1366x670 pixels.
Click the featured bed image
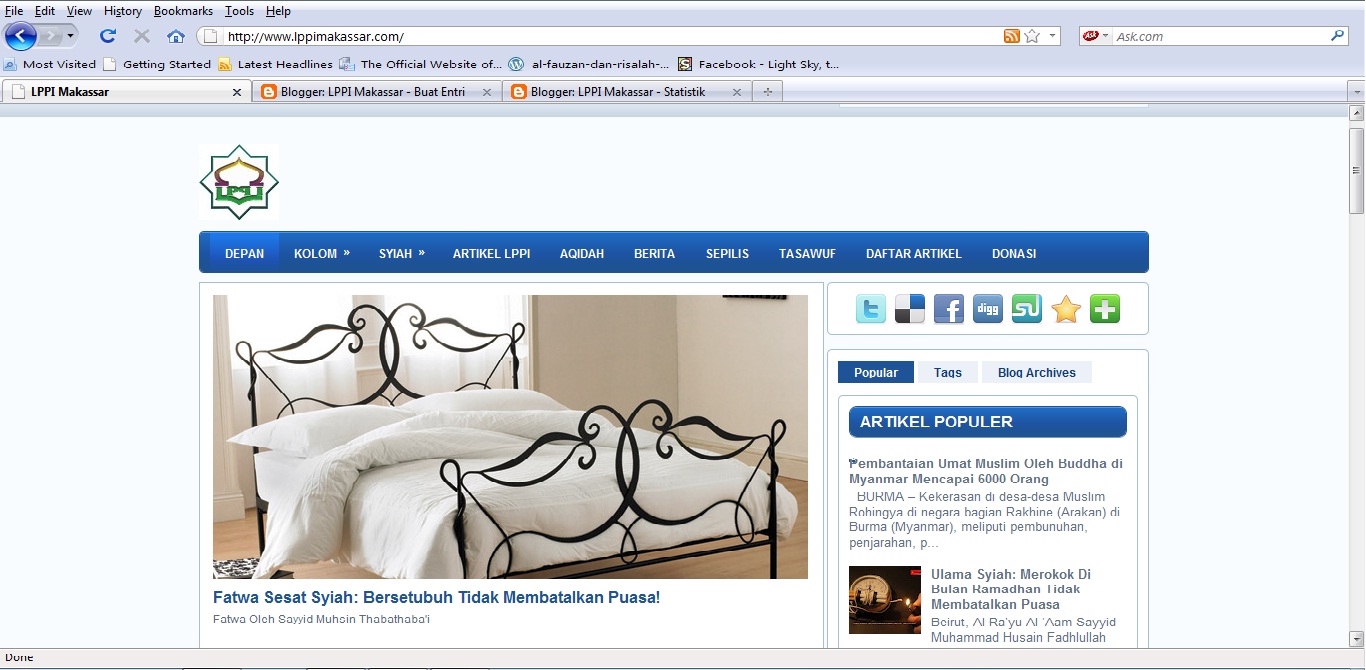tap(510, 437)
